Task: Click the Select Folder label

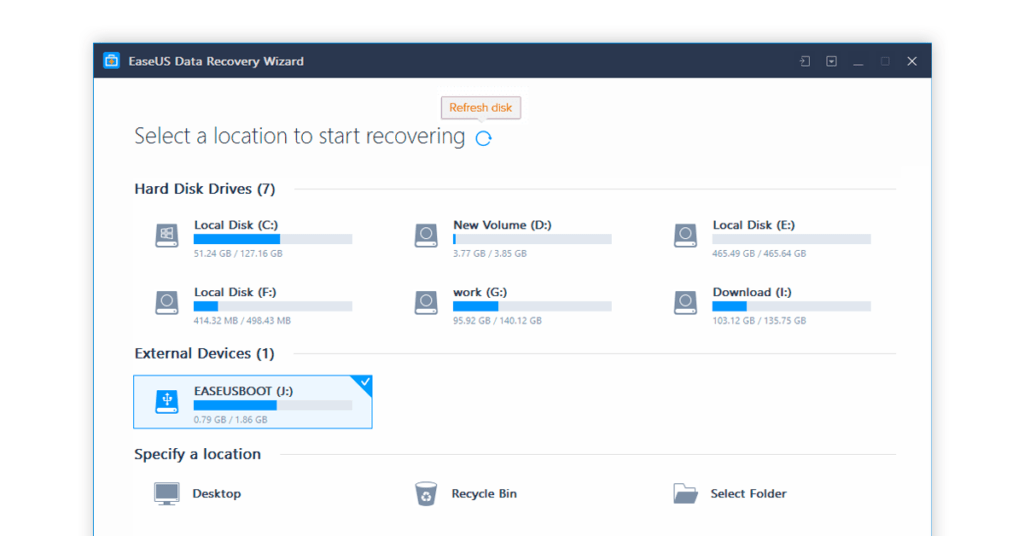Action: [x=748, y=493]
